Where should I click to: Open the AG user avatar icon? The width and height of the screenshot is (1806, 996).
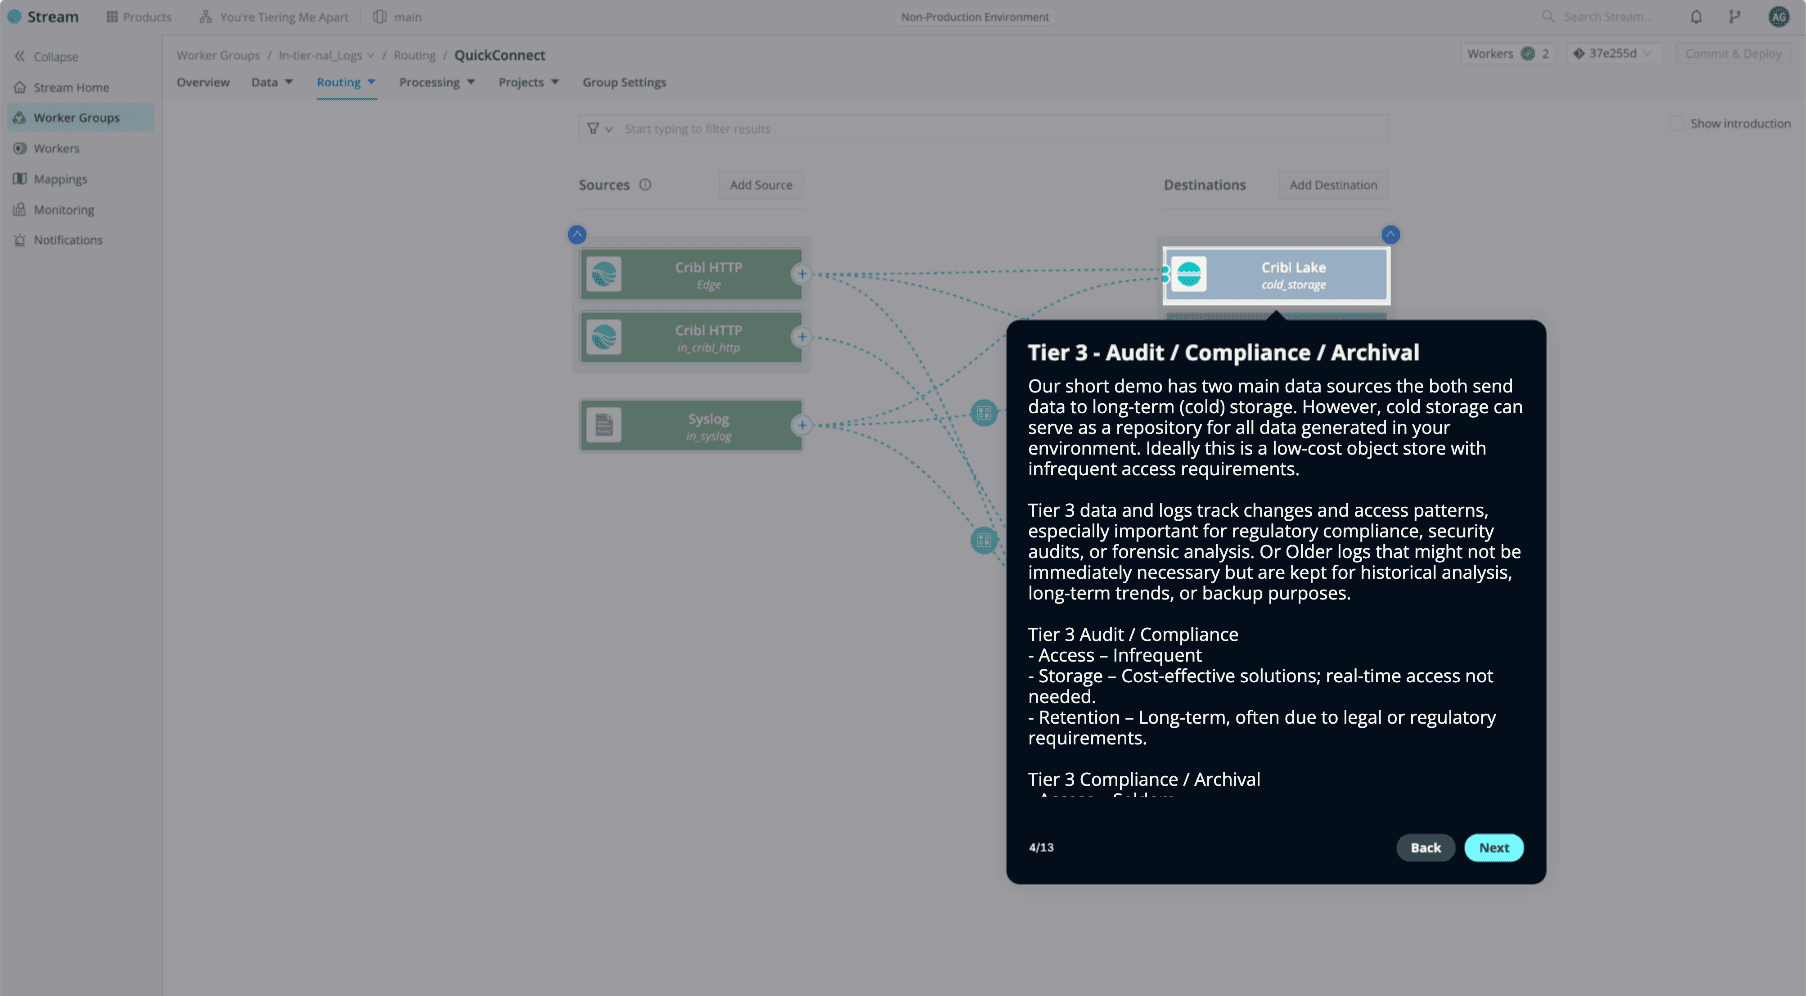click(x=1778, y=16)
